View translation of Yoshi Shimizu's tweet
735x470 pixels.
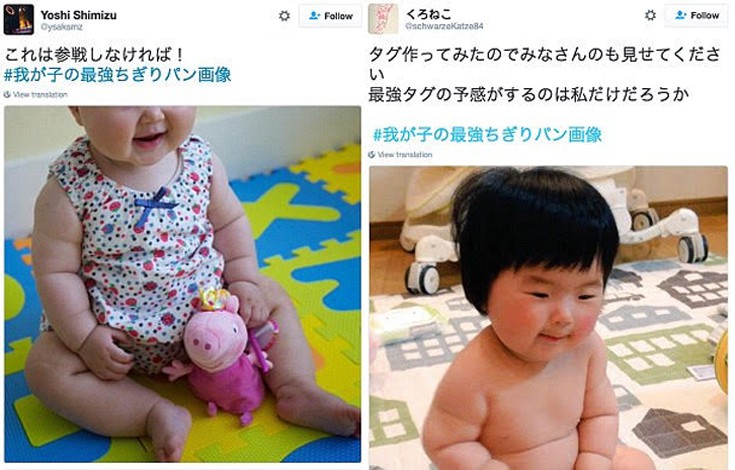pyautogui.click(x=40, y=95)
